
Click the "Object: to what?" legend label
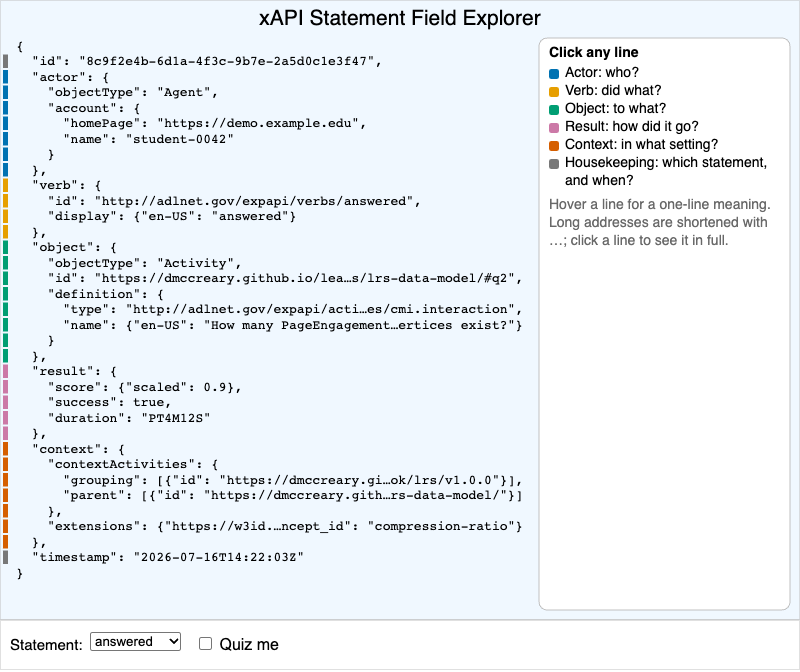pos(615,108)
